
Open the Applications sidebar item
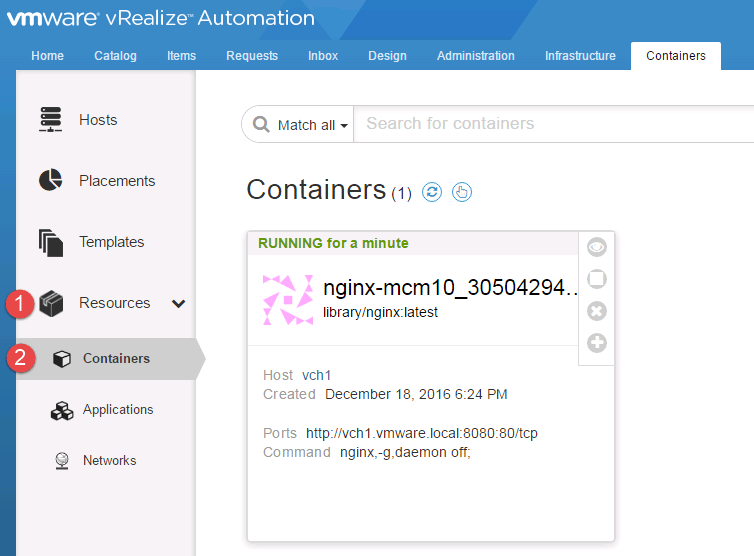117,410
